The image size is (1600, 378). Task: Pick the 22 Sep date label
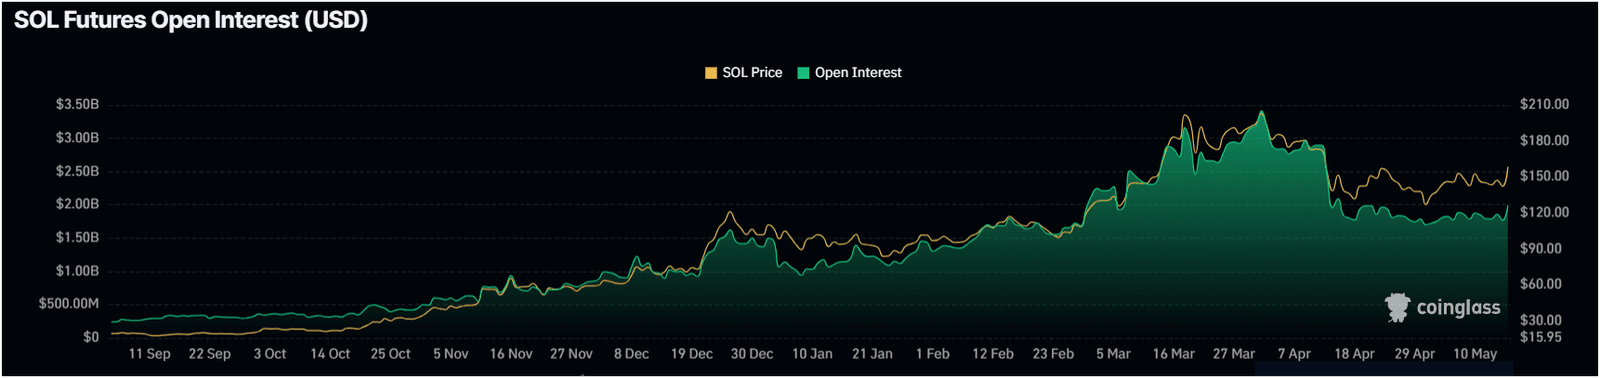pyautogui.click(x=209, y=354)
